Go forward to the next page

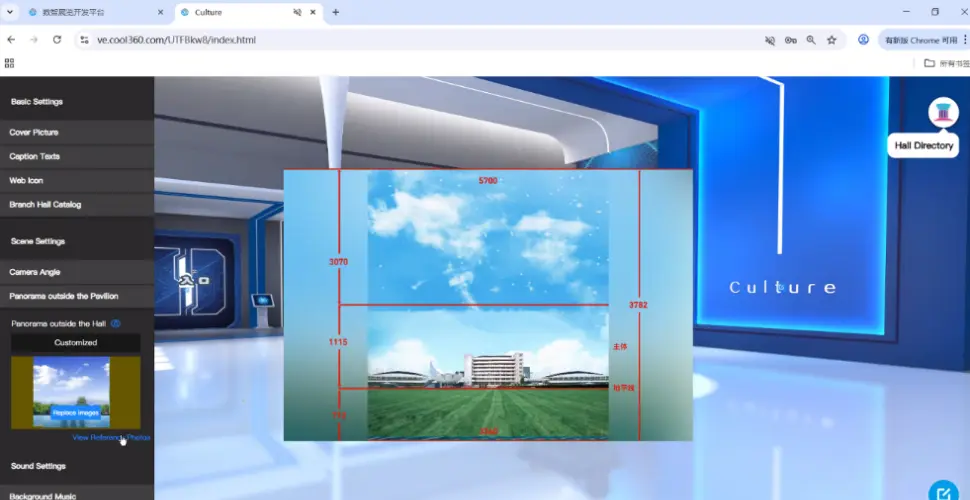coord(34,40)
